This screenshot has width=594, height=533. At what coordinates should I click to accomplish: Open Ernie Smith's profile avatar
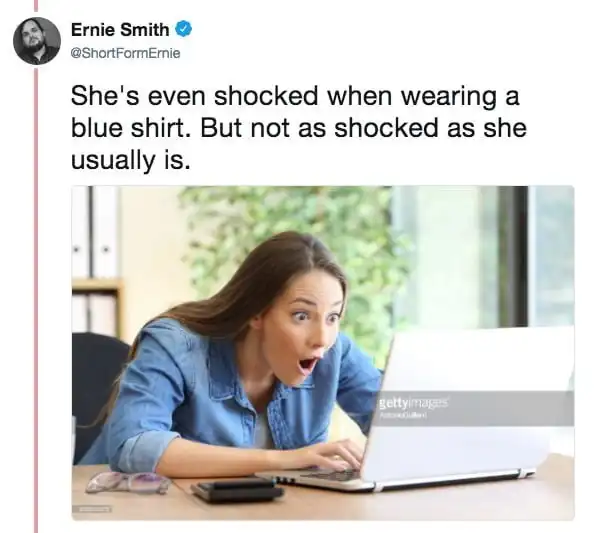click(x=37, y=41)
